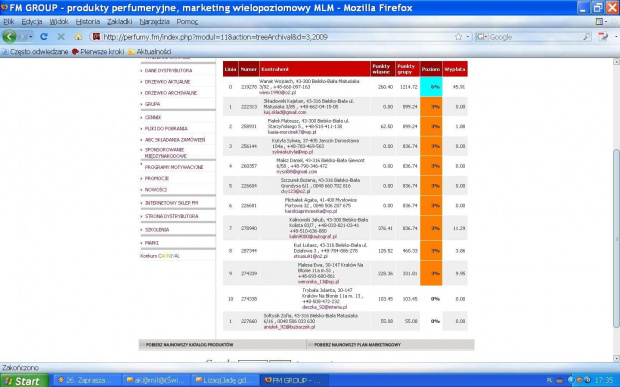
Task: Open the Historia menu
Action: tap(88, 22)
